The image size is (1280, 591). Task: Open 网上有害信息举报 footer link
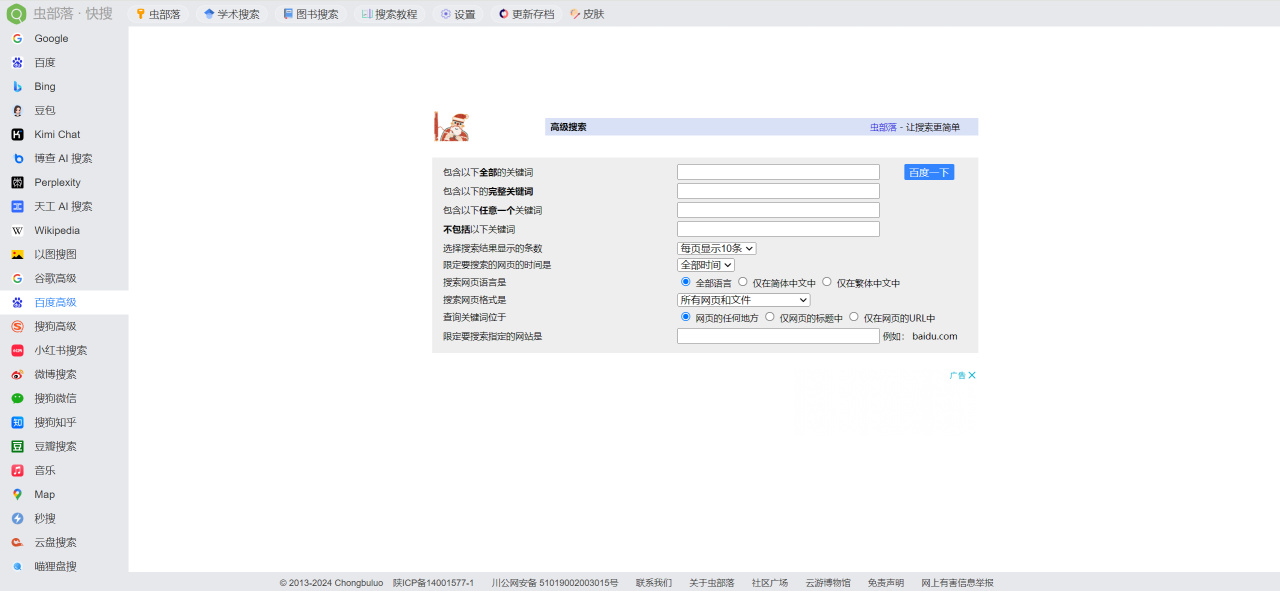pyautogui.click(x=958, y=583)
